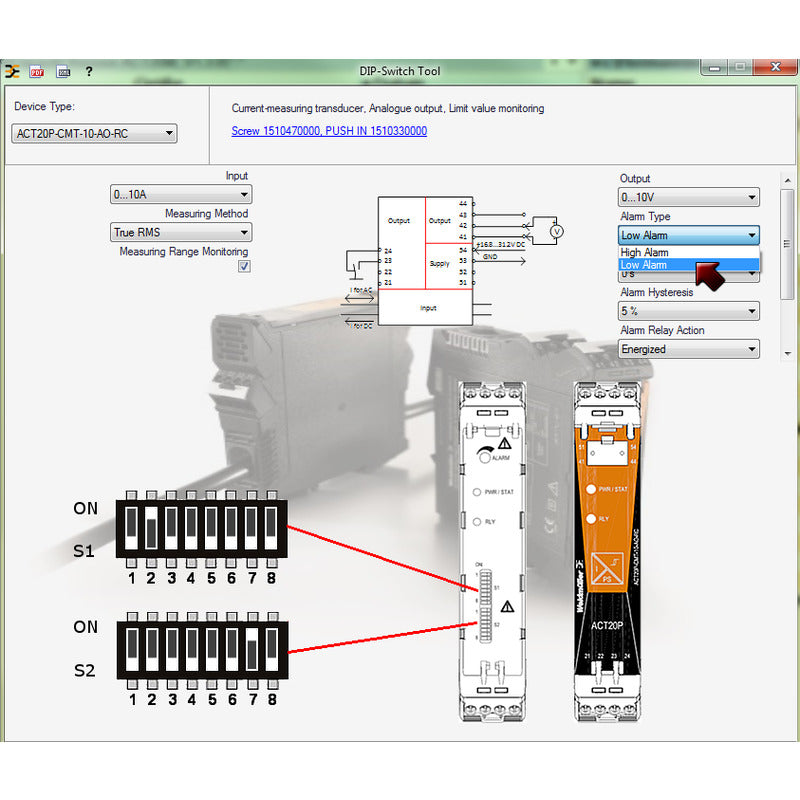Open the Alarm Hysteresis dropdown 5 %
800x800 pixels.
point(688,311)
